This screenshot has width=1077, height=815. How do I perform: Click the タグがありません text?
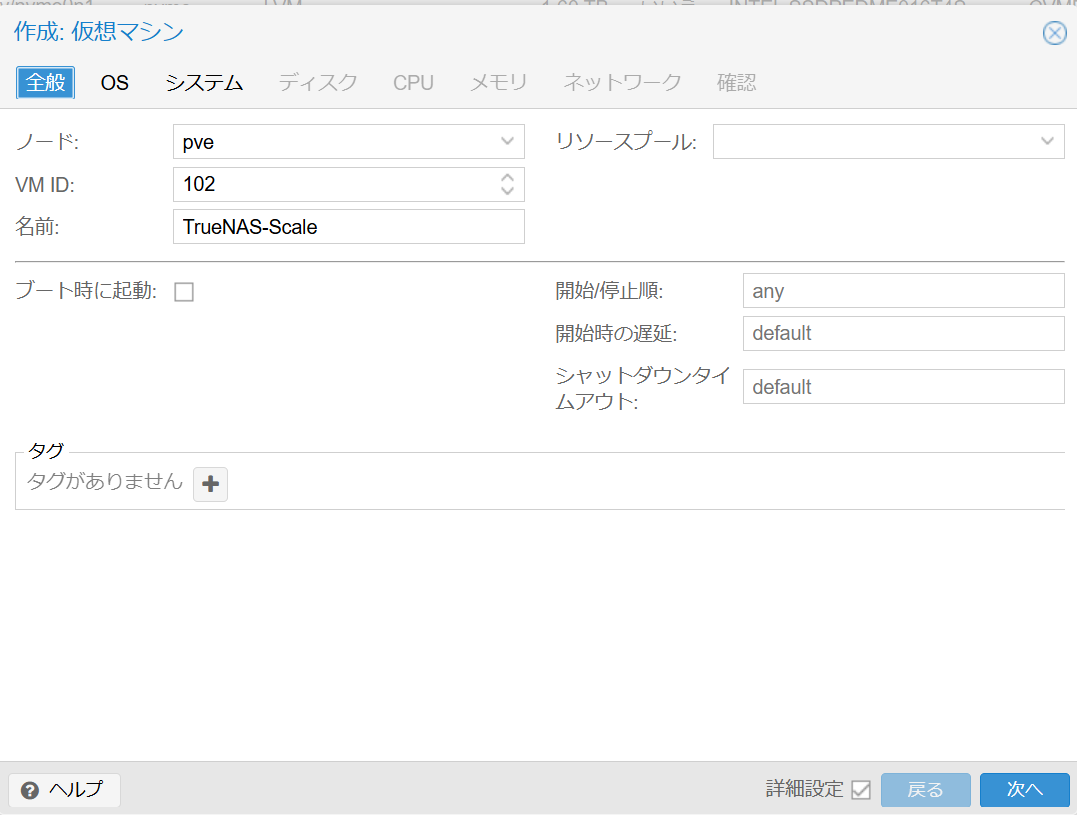(x=105, y=481)
